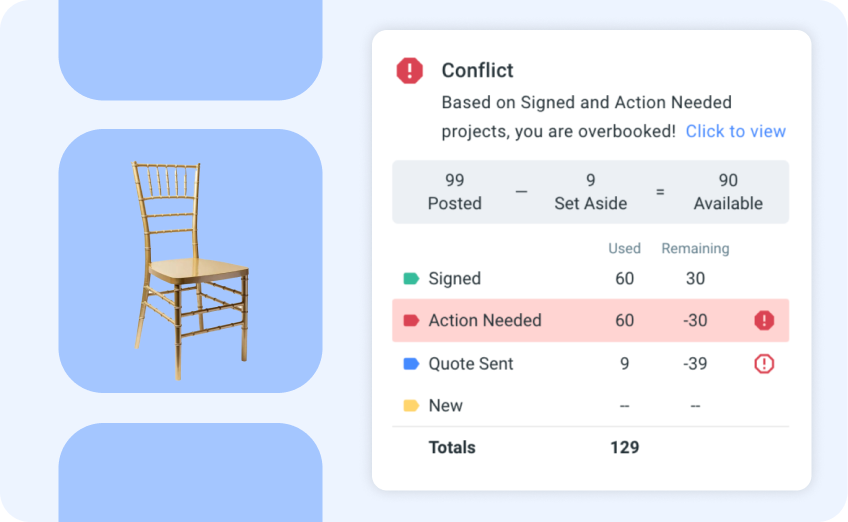Click the Remaining column header
848x522 pixels.
[695, 249]
